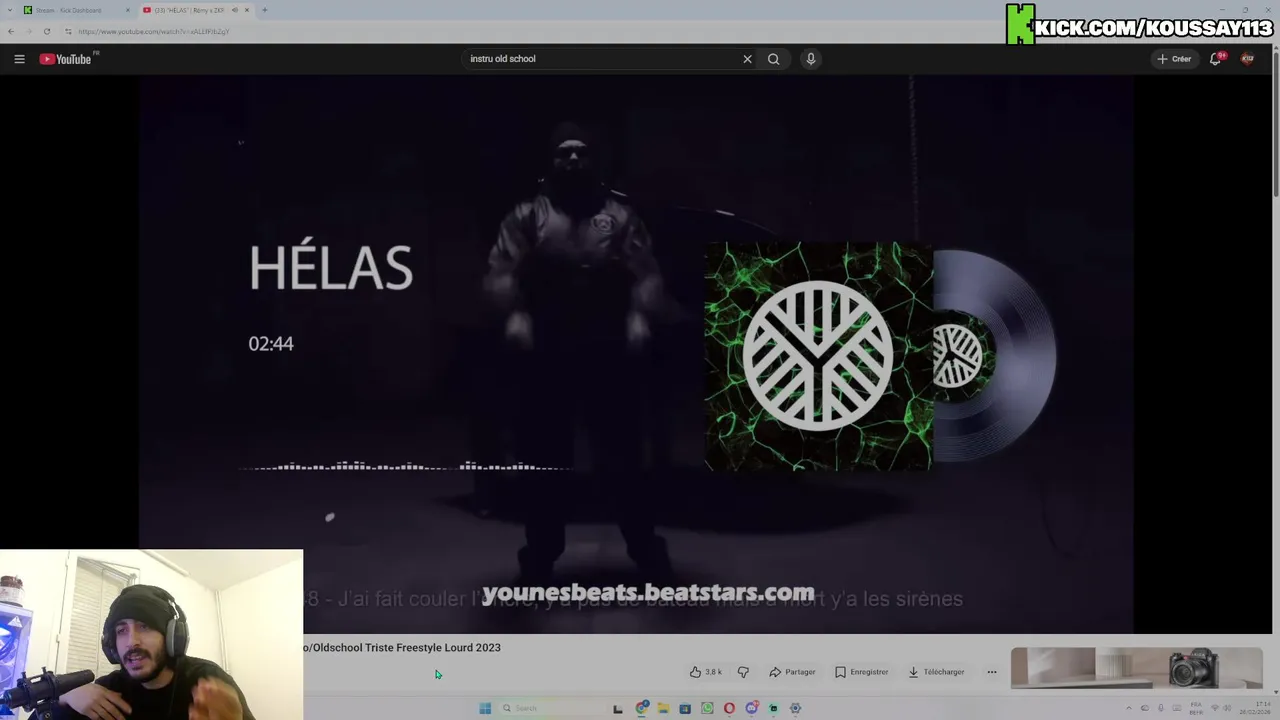The width and height of the screenshot is (1280, 720).
Task: Open more actions three-dot menu
Action: pyautogui.click(x=992, y=672)
